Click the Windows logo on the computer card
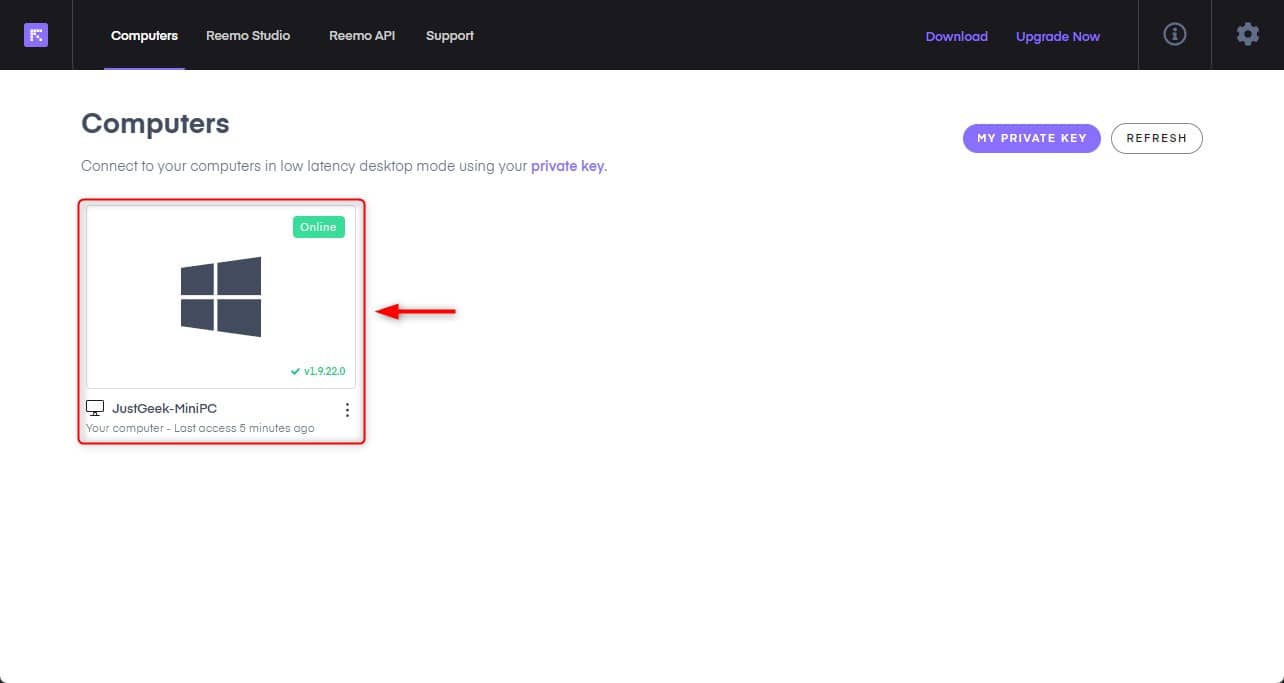Screen dimensions: 1284x683 click(x=221, y=297)
